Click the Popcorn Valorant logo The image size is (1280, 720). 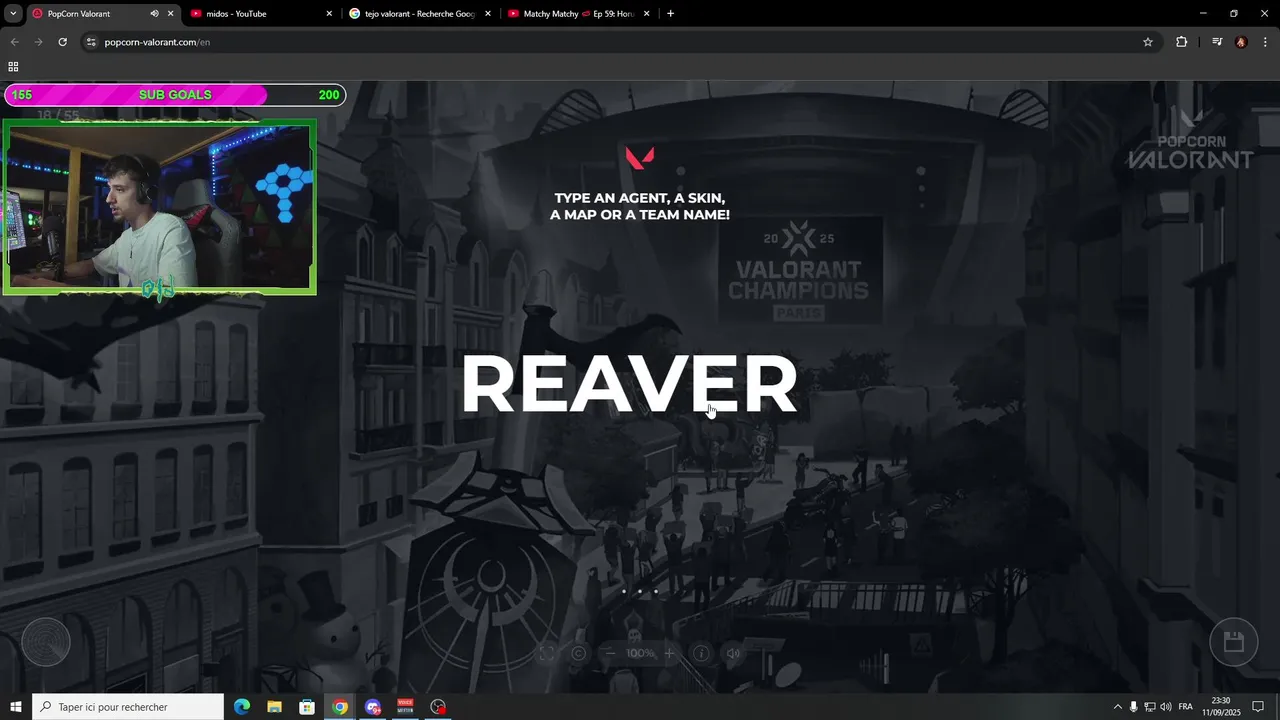(x=1190, y=139)
